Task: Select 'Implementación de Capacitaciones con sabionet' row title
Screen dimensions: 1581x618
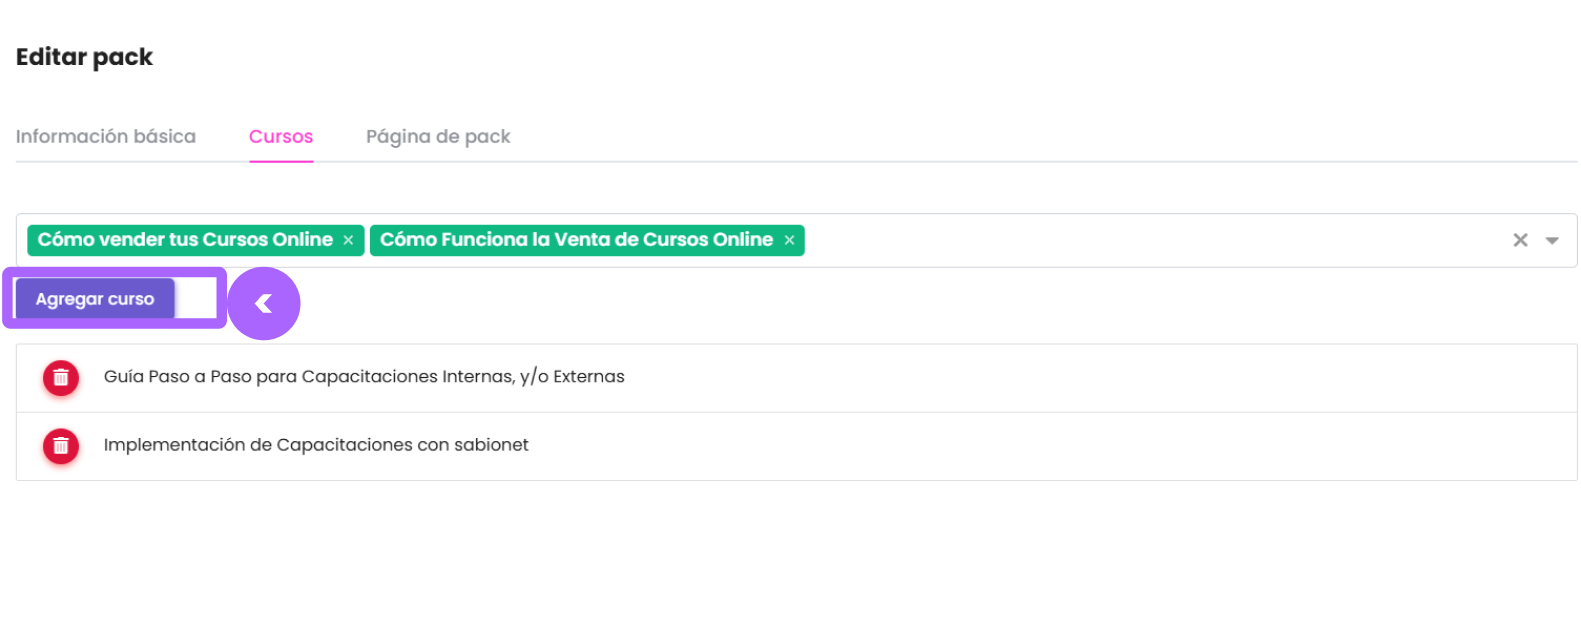Action: pos(316,445)
